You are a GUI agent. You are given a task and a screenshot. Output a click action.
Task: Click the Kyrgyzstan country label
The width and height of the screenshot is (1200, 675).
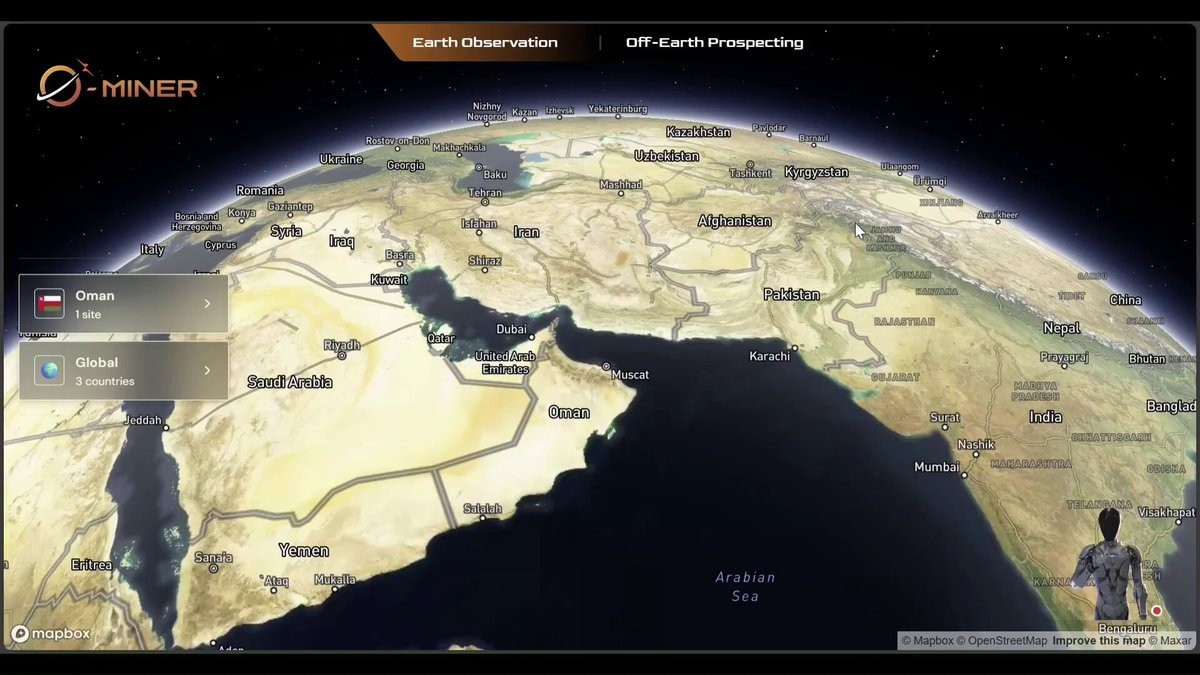coord(816,172)
